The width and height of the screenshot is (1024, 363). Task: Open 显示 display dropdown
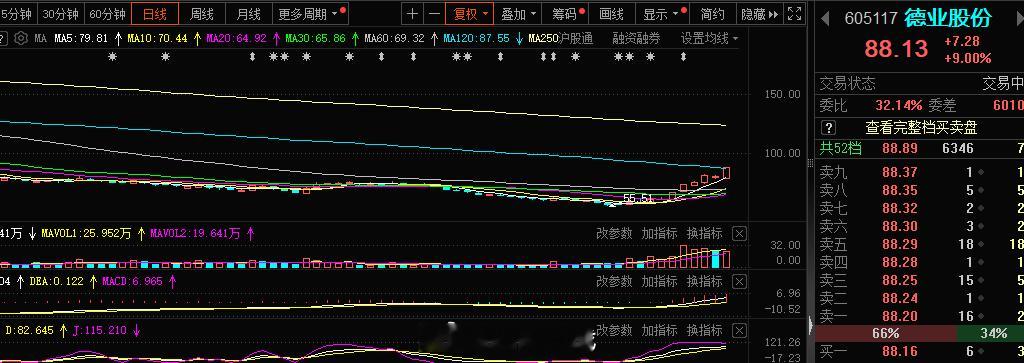point(661,14)
